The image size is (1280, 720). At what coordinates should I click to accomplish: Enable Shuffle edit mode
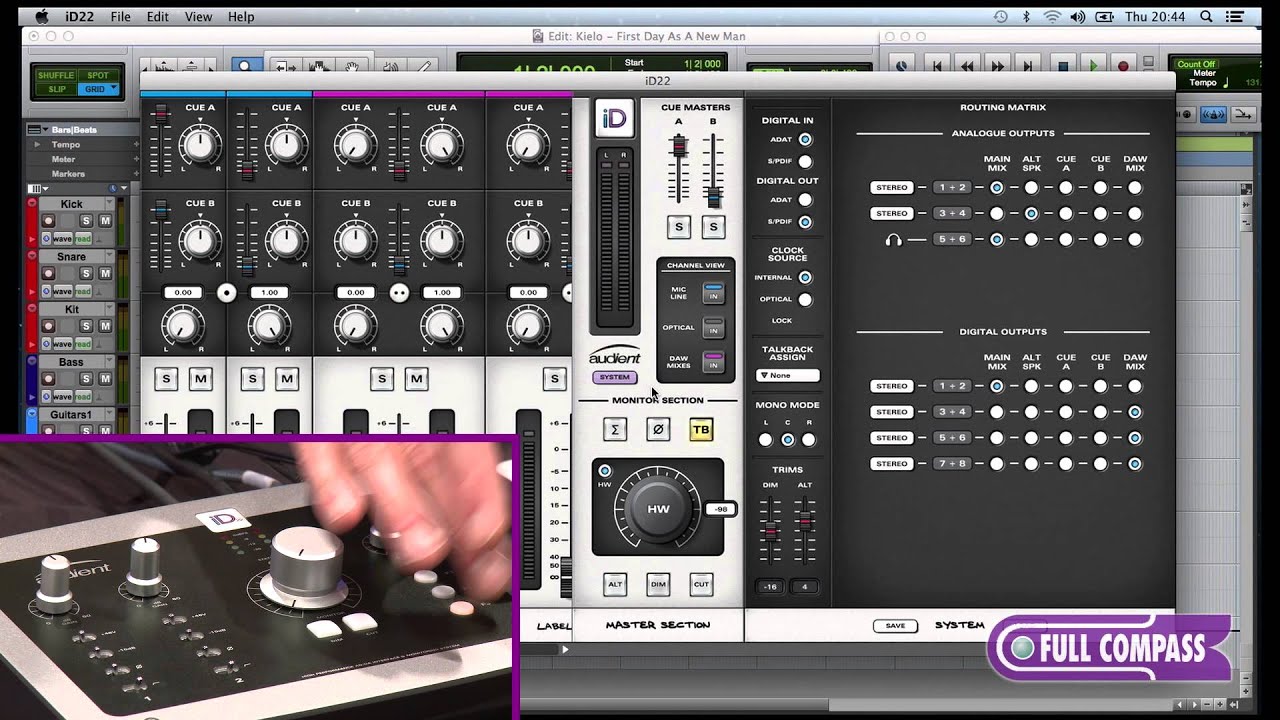tap(55, 75)
